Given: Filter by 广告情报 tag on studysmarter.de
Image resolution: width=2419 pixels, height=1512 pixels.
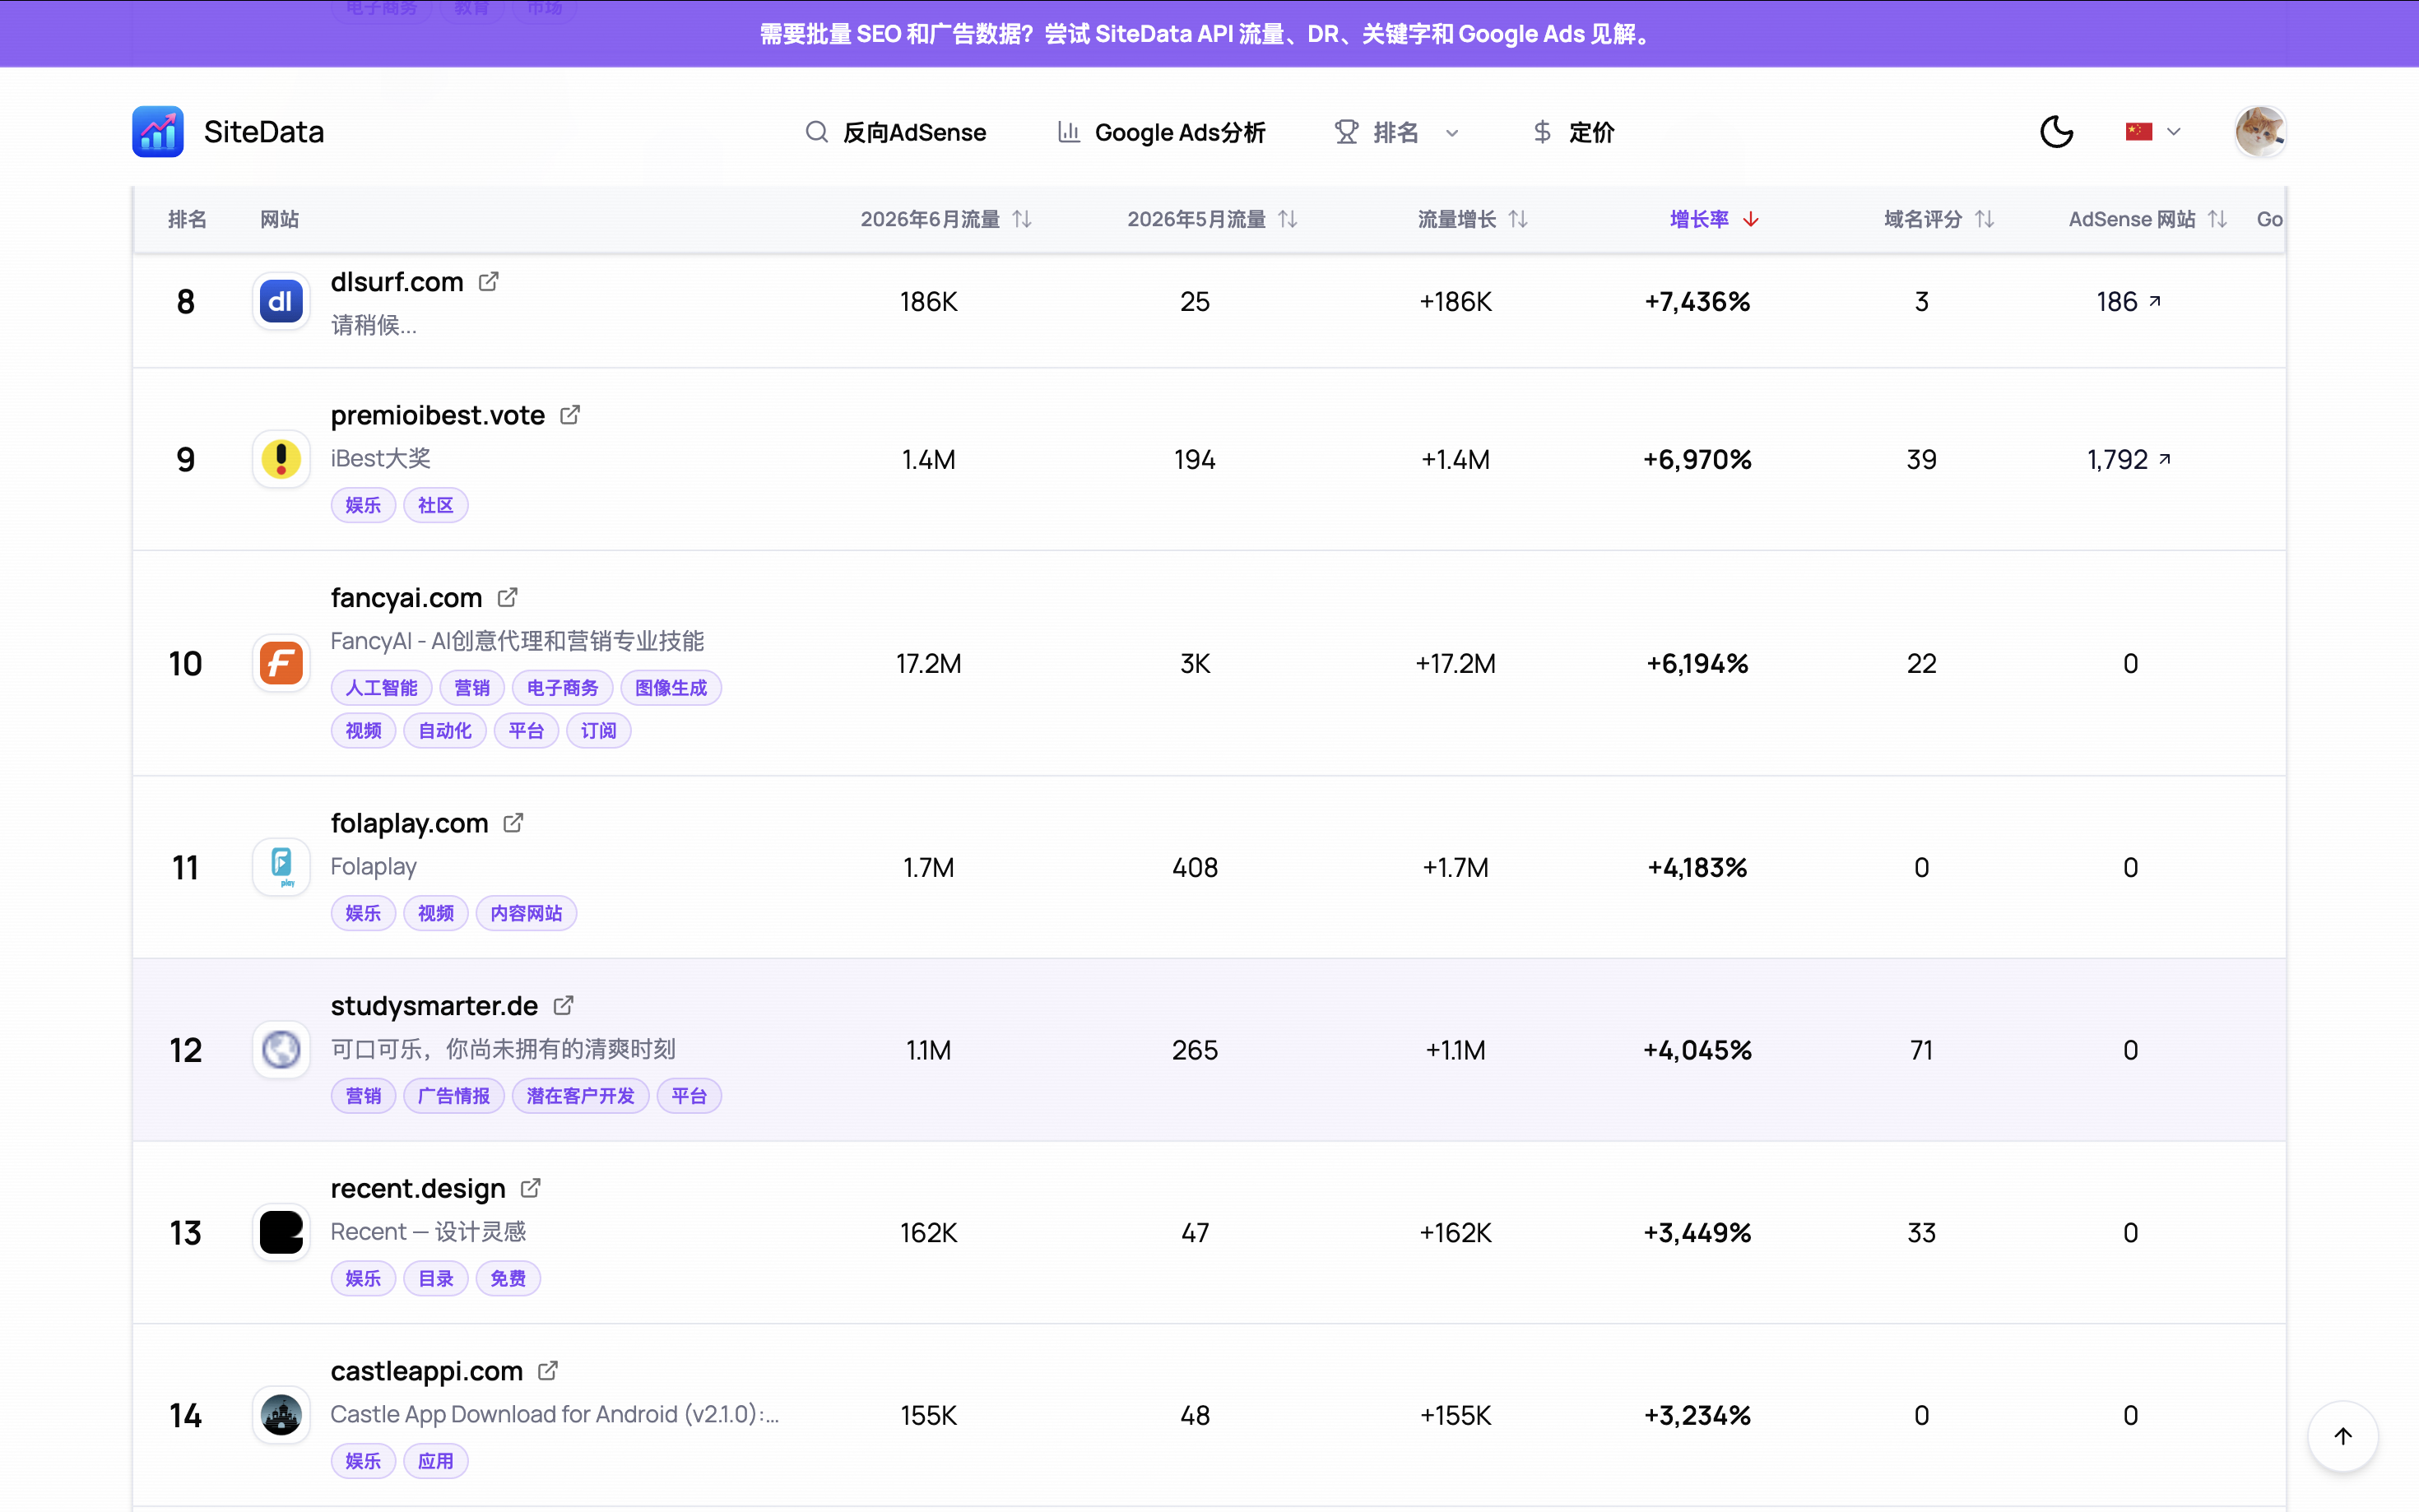Looking at the screenshot, I should 454,1096.
